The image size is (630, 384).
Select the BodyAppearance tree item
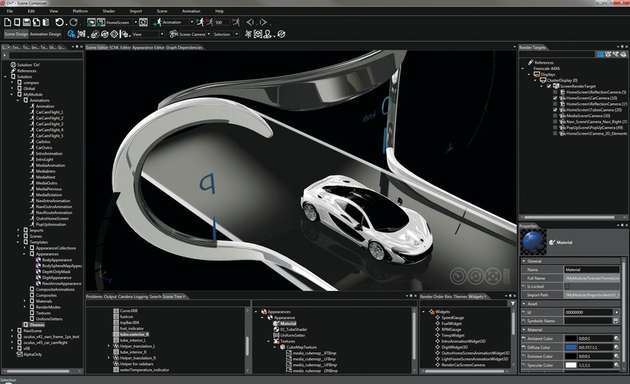[x=57, y=260]
